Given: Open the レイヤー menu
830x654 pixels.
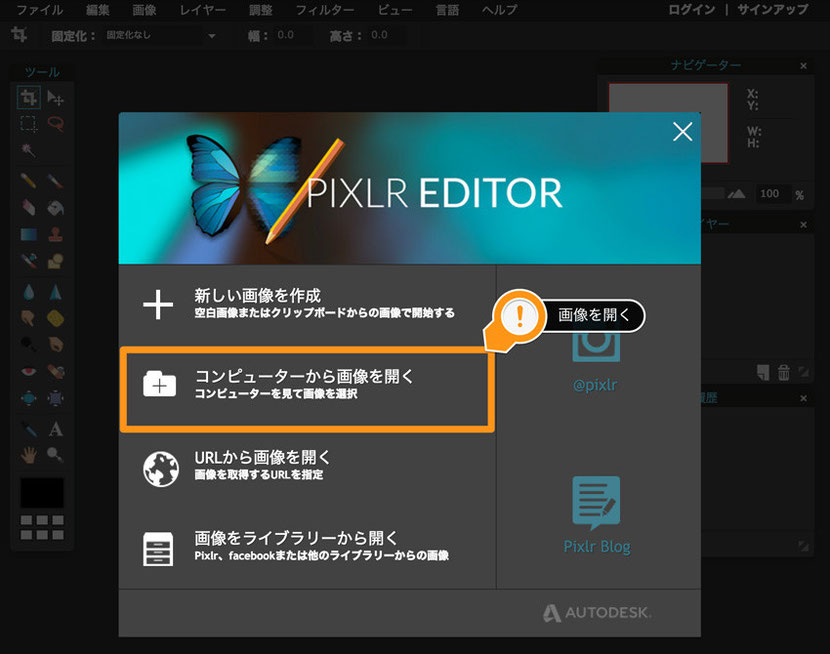Looking at the screenshot, I should click(x=202, y=10).
